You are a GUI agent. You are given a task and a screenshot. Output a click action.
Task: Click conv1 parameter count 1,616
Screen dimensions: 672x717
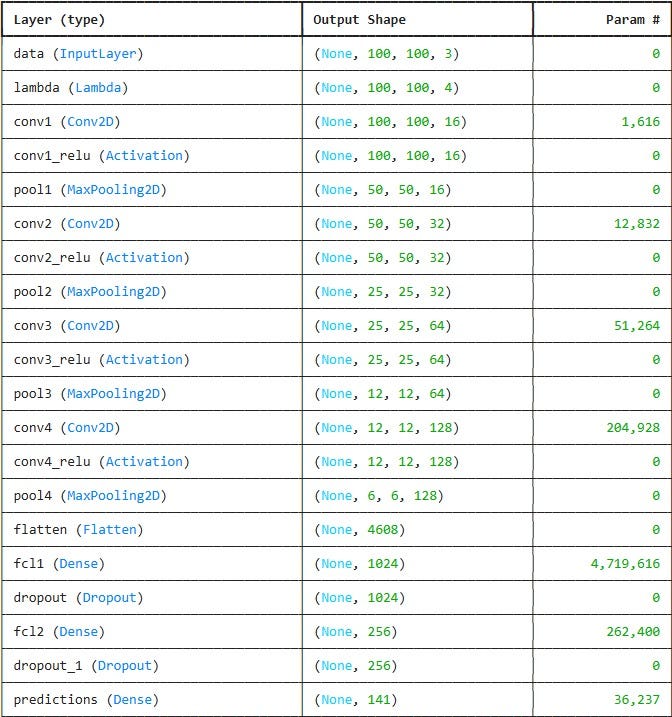click(x=640, y=122)
